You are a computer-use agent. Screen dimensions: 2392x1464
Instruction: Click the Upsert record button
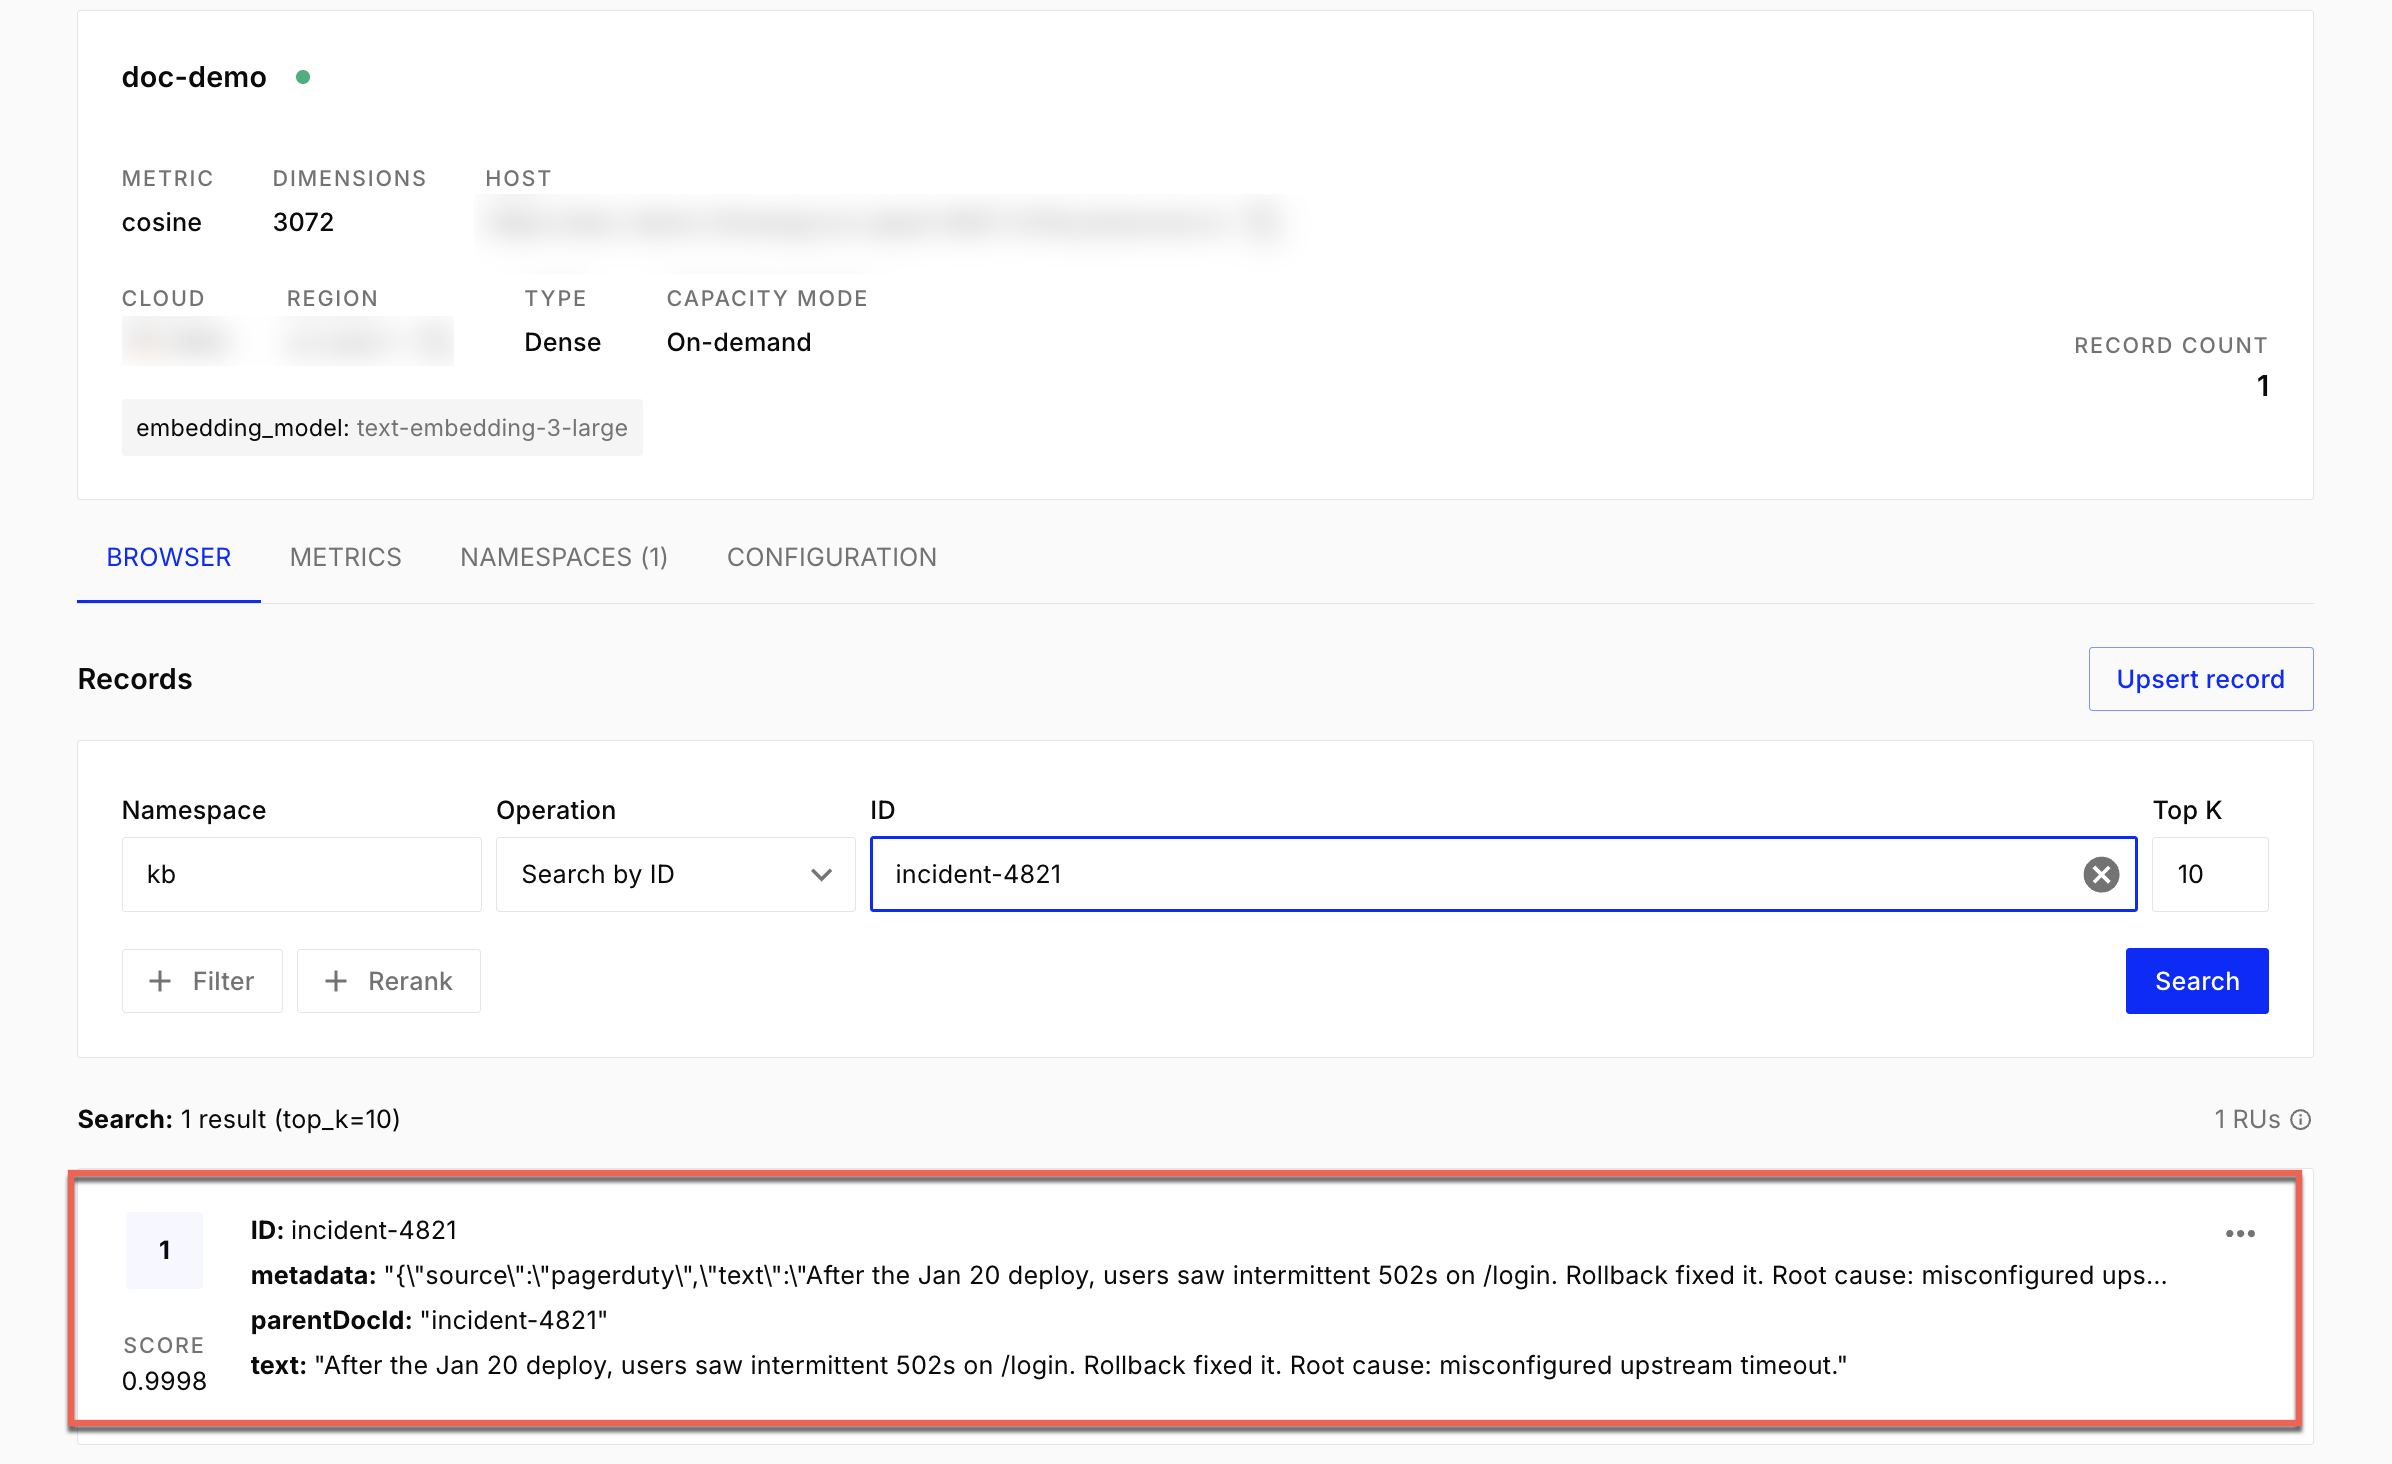[2200, 679]
